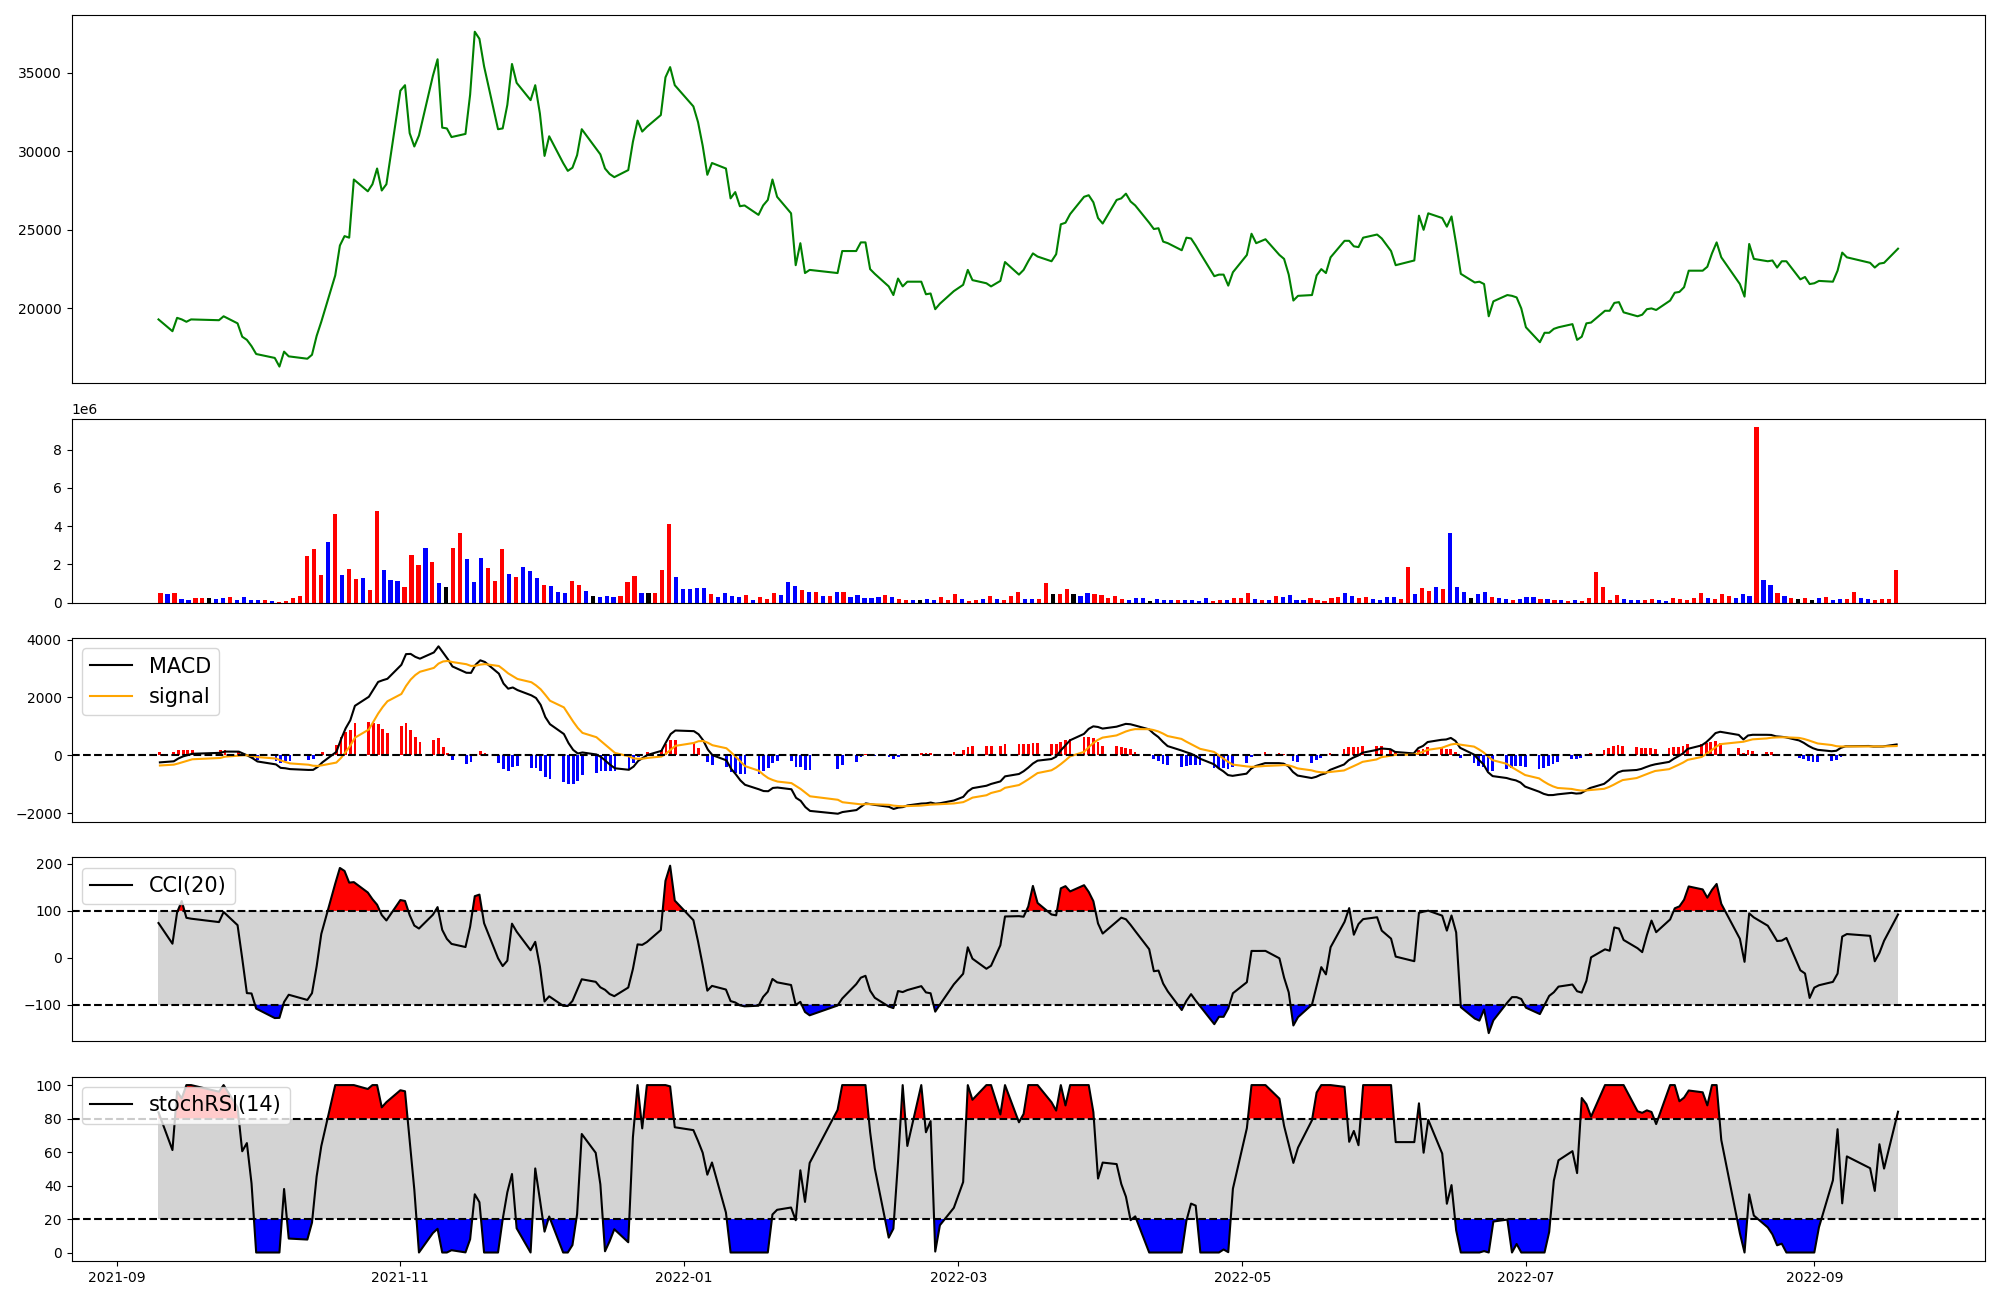Click the MACD legend label
2000x1300 pixels.
pyautogui.click(x=179, y=666)
